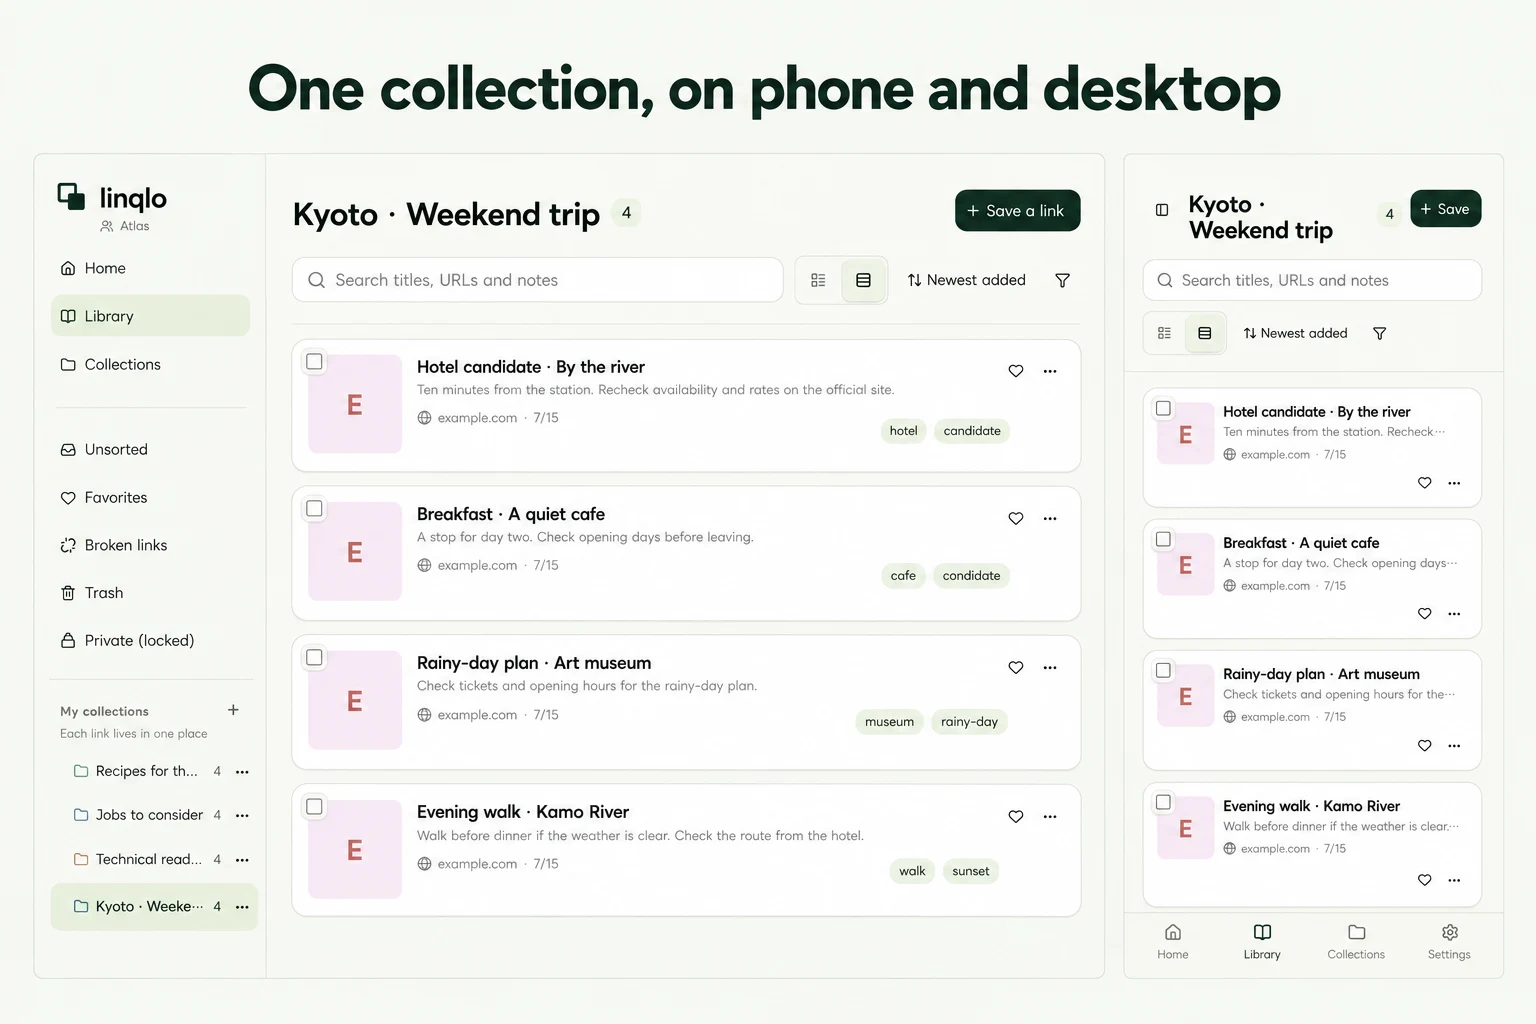Open options for Recipes collection
1536x1024 pixels.
[242, 771]
